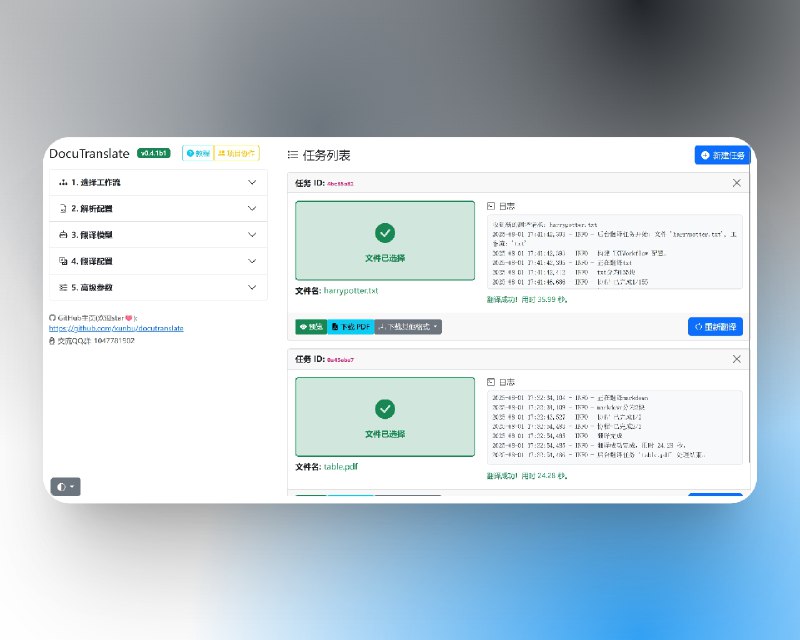This screenshot has width=800, height=640.
Task: Click the 教程 tutorial badge
Action: click(198, 153)
